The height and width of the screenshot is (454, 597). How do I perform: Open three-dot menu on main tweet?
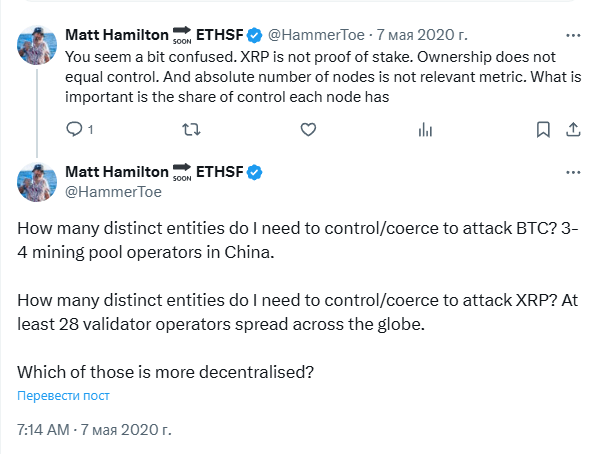point(573,173)
